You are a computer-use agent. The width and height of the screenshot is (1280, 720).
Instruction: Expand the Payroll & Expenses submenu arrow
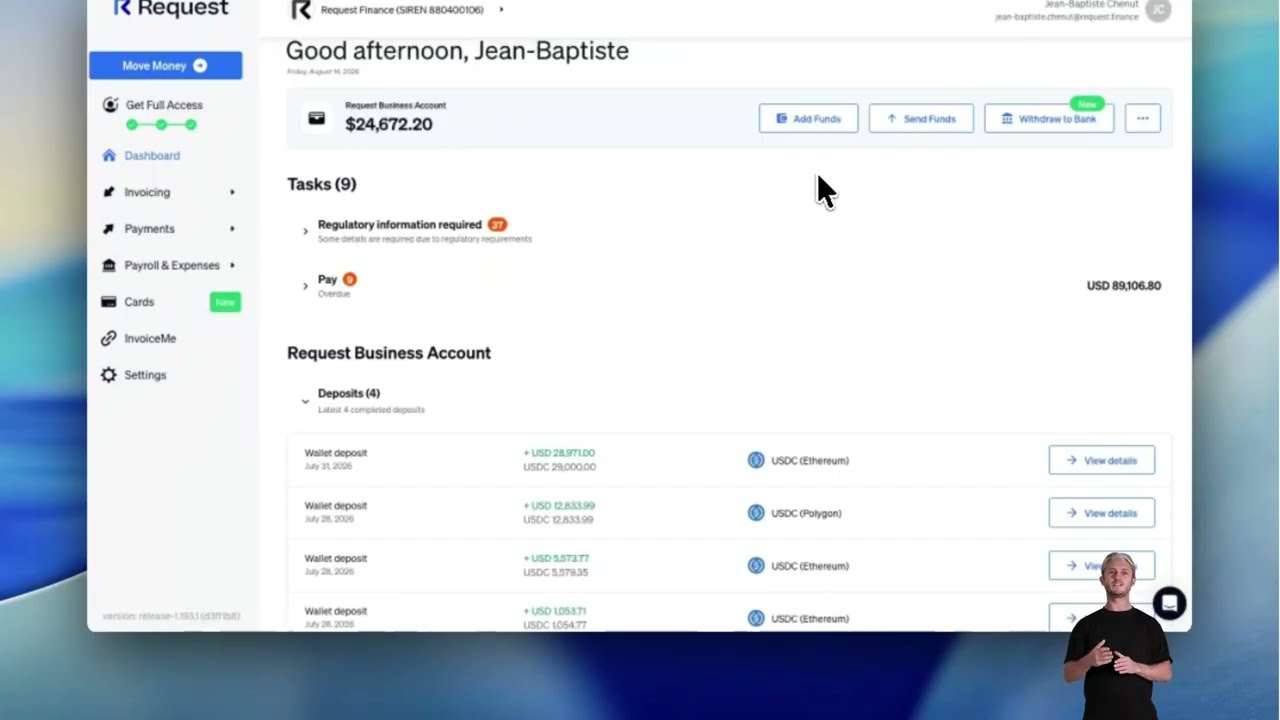[232, 265]
